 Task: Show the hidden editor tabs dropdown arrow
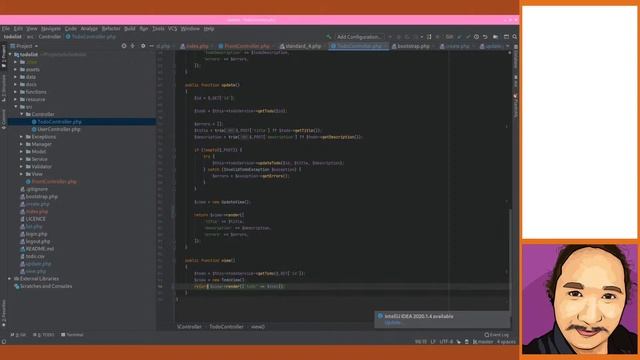coord(507,46)
